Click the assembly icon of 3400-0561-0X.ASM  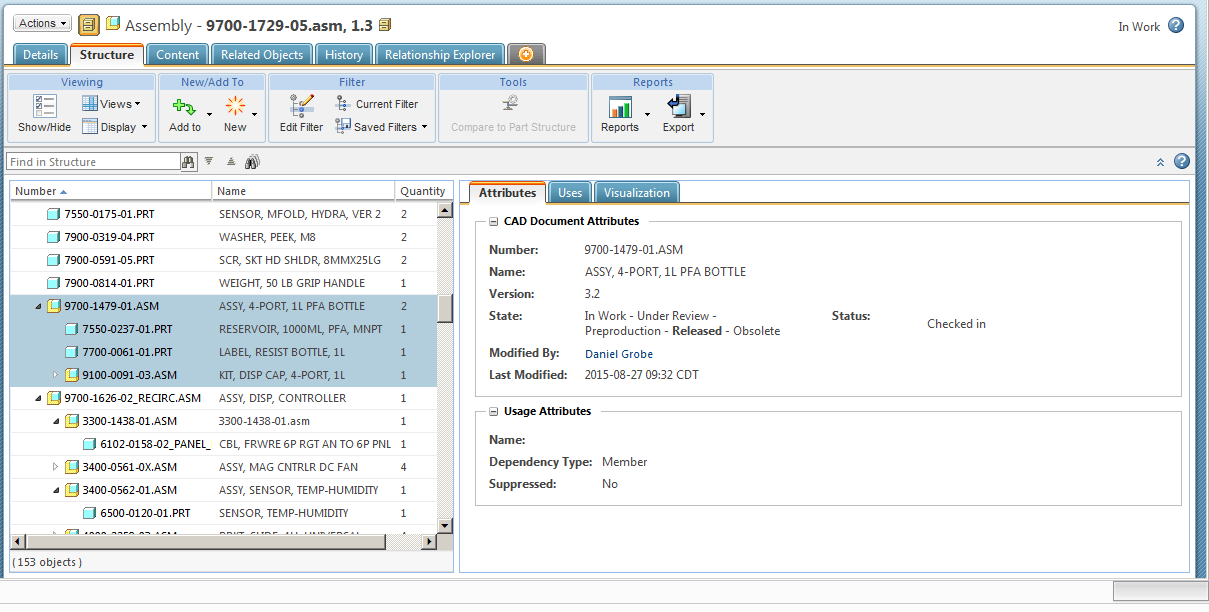72,467
